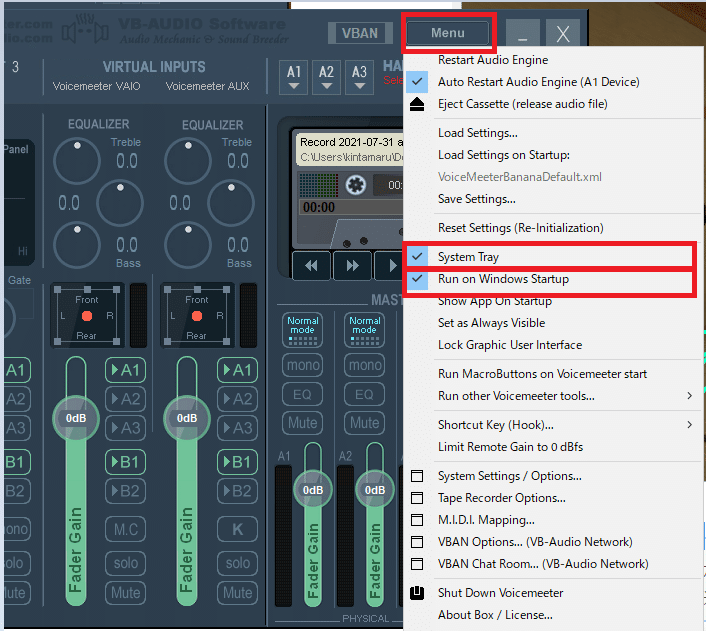Image resolution: width=706 pixels, height=631 pixels.
Task: Open the A2 hardware output dropdown
Action: click(x=326, y=77)
